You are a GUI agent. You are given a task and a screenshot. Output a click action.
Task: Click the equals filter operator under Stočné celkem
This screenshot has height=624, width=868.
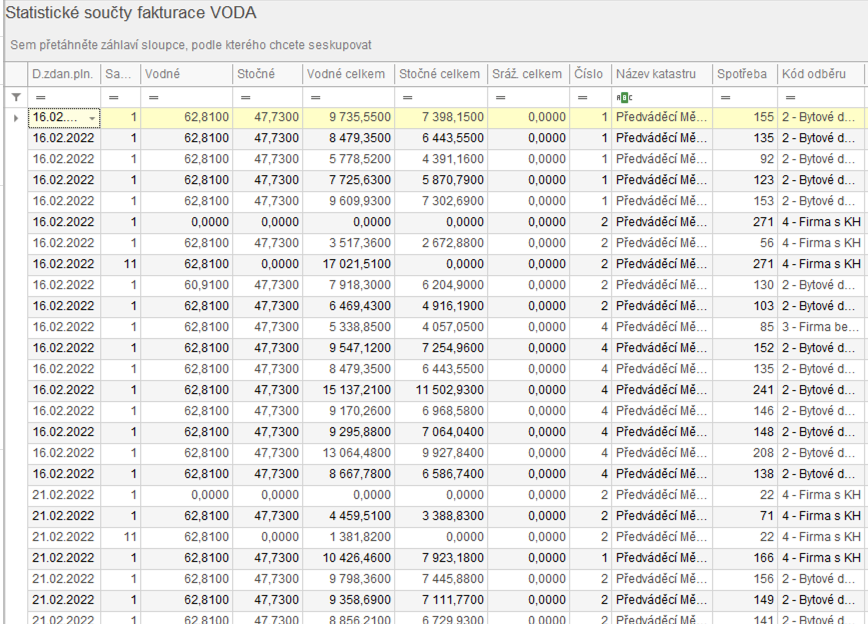(x=408, y=97)
